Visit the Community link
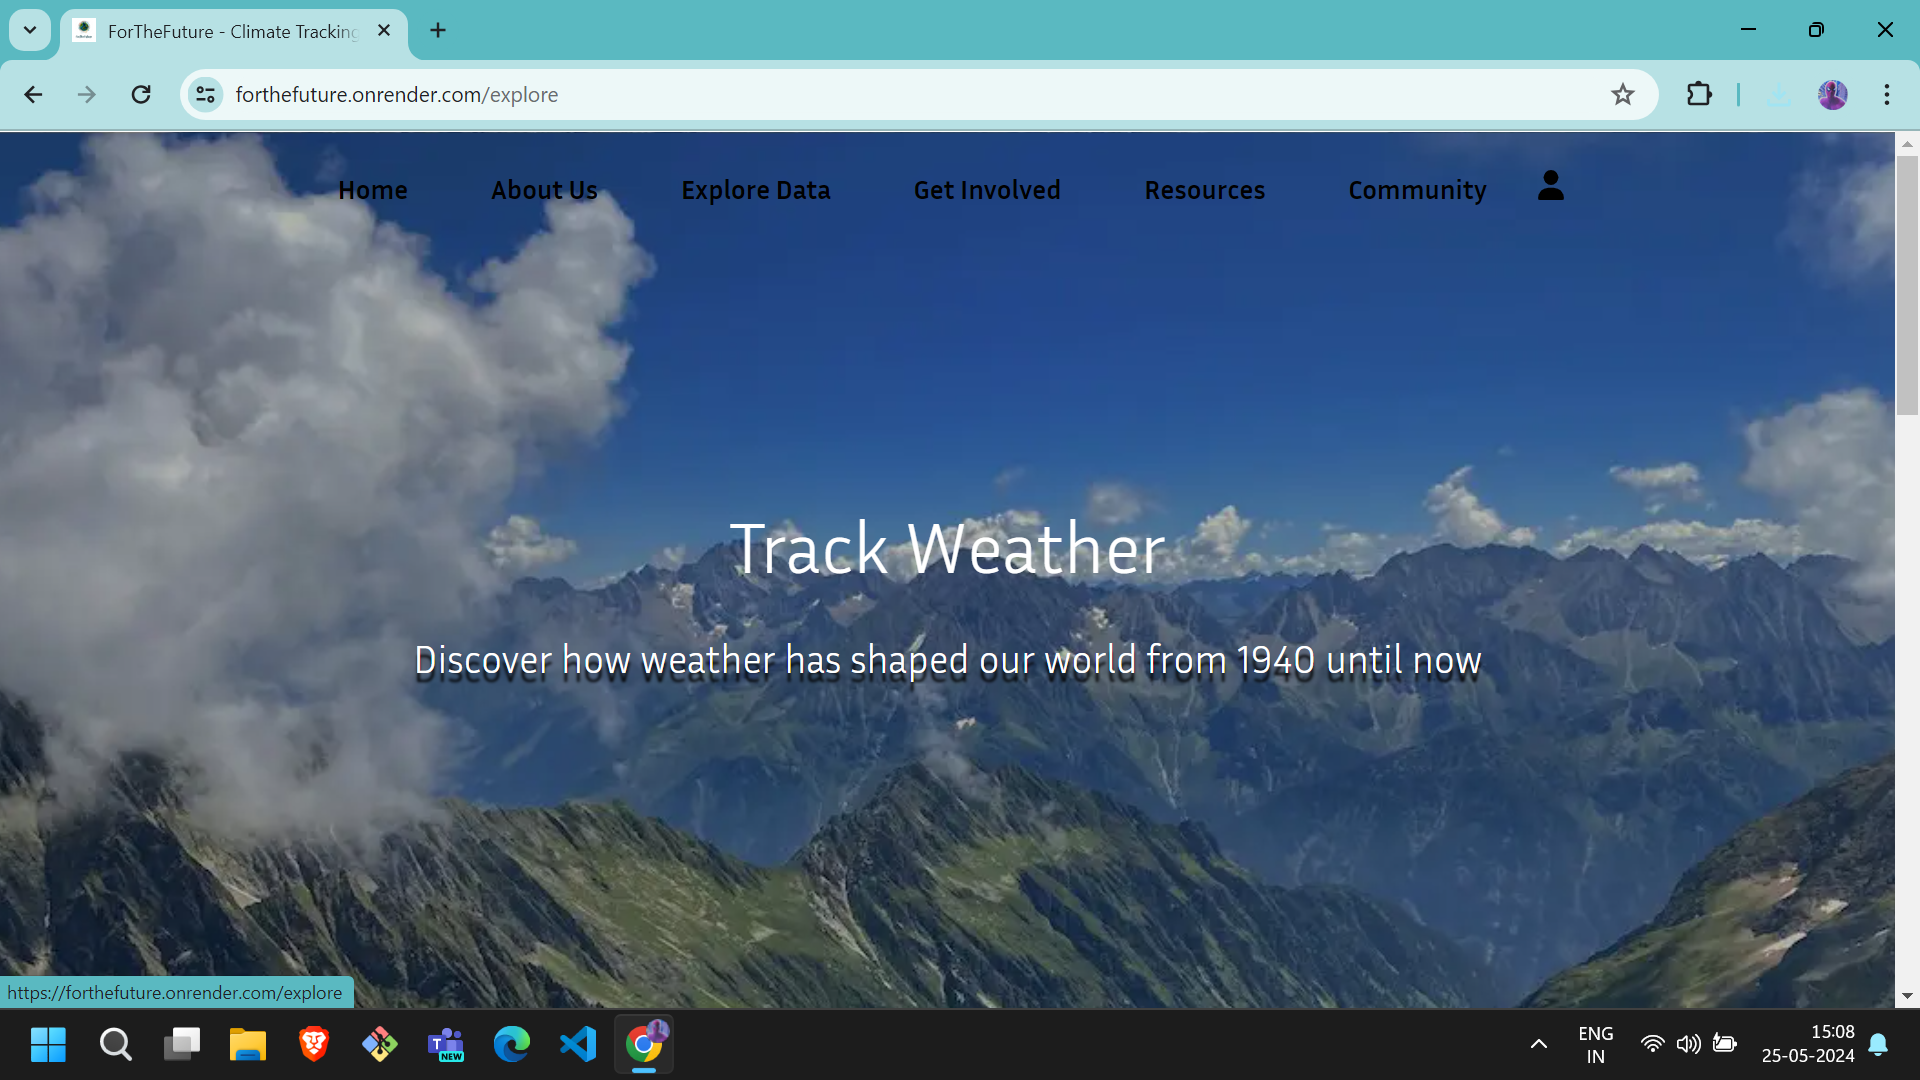The image size is (1920, 1080). tap(1417, 190)
